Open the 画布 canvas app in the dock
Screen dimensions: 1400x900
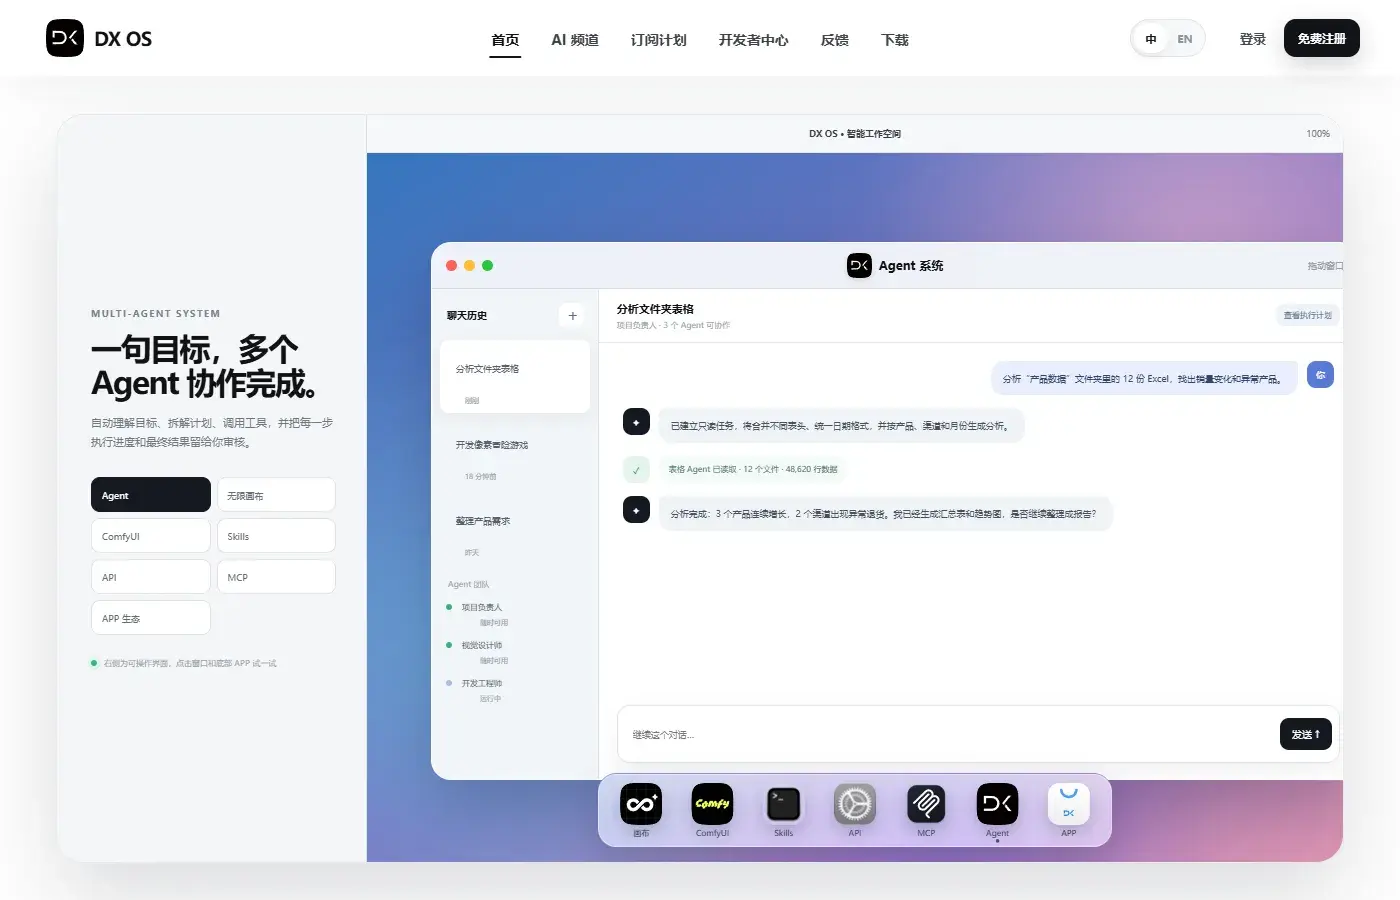click(x=641, y=804)
